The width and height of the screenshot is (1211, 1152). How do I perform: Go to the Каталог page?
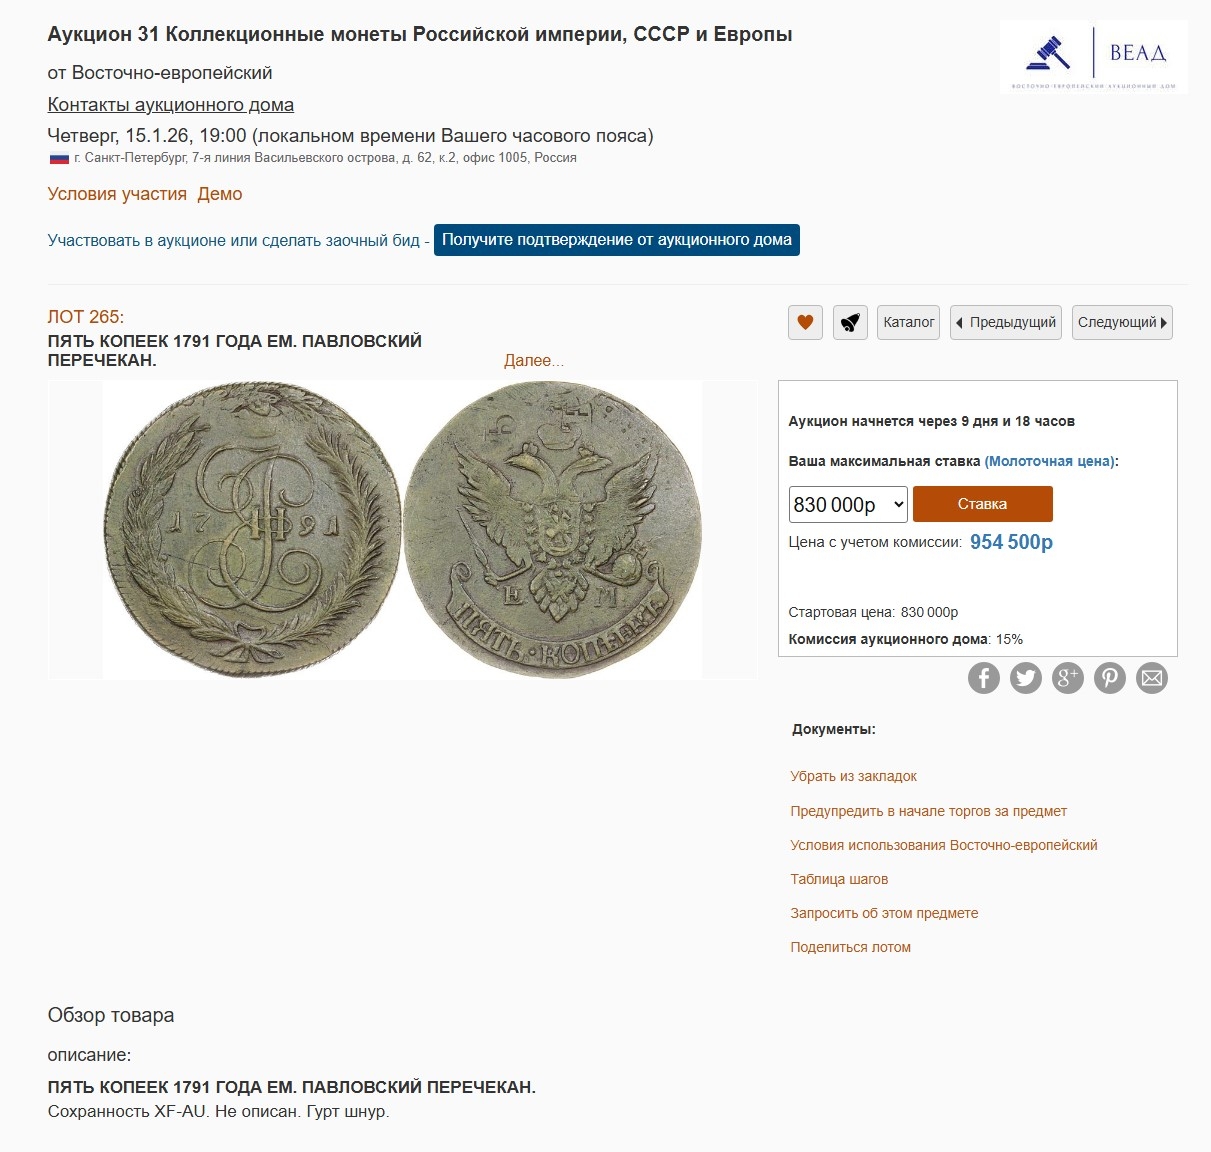909,323
